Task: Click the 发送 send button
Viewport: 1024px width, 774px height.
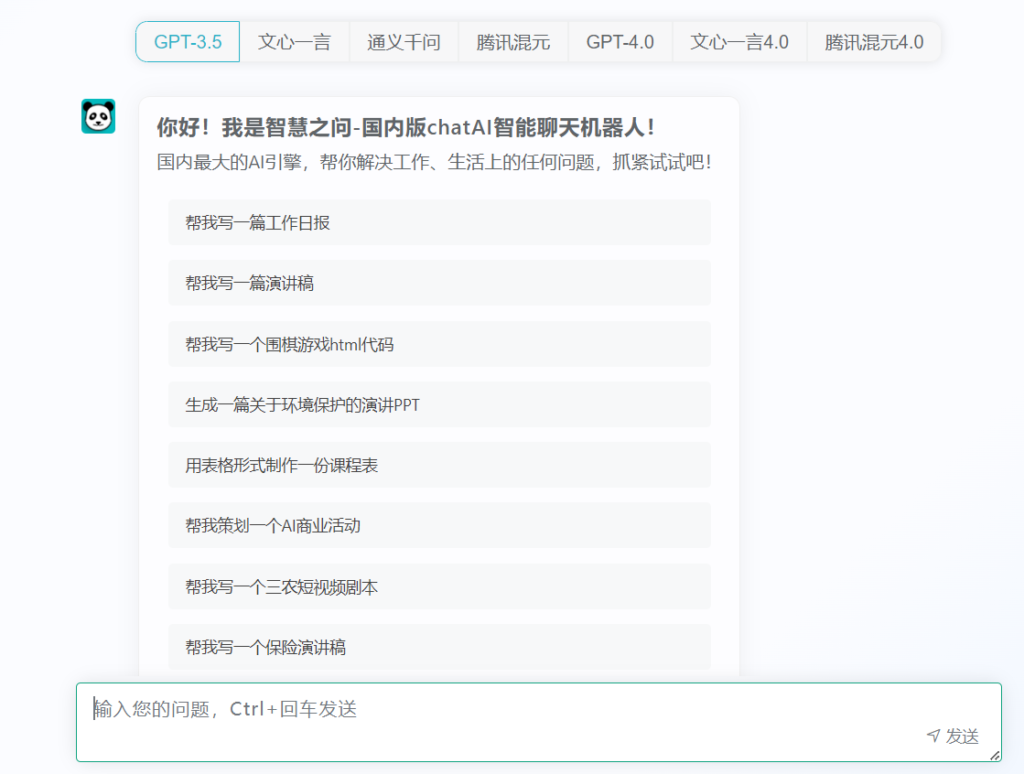Action: [953, 736]
